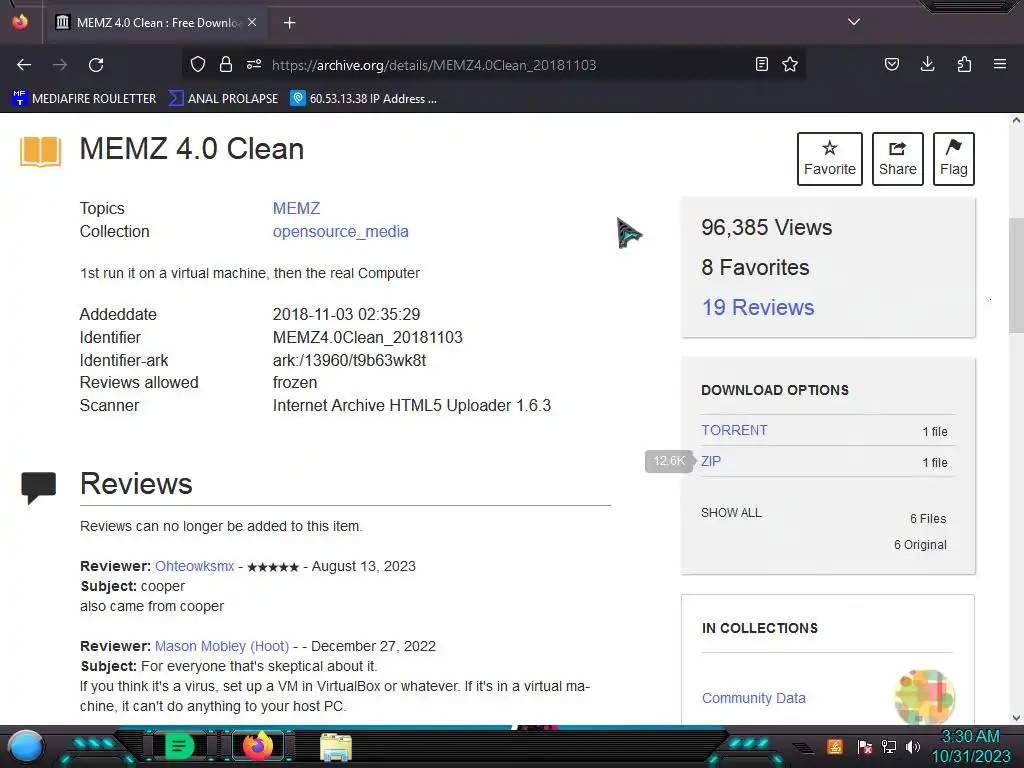Click the 6 Original text

(x=920, y=545)
